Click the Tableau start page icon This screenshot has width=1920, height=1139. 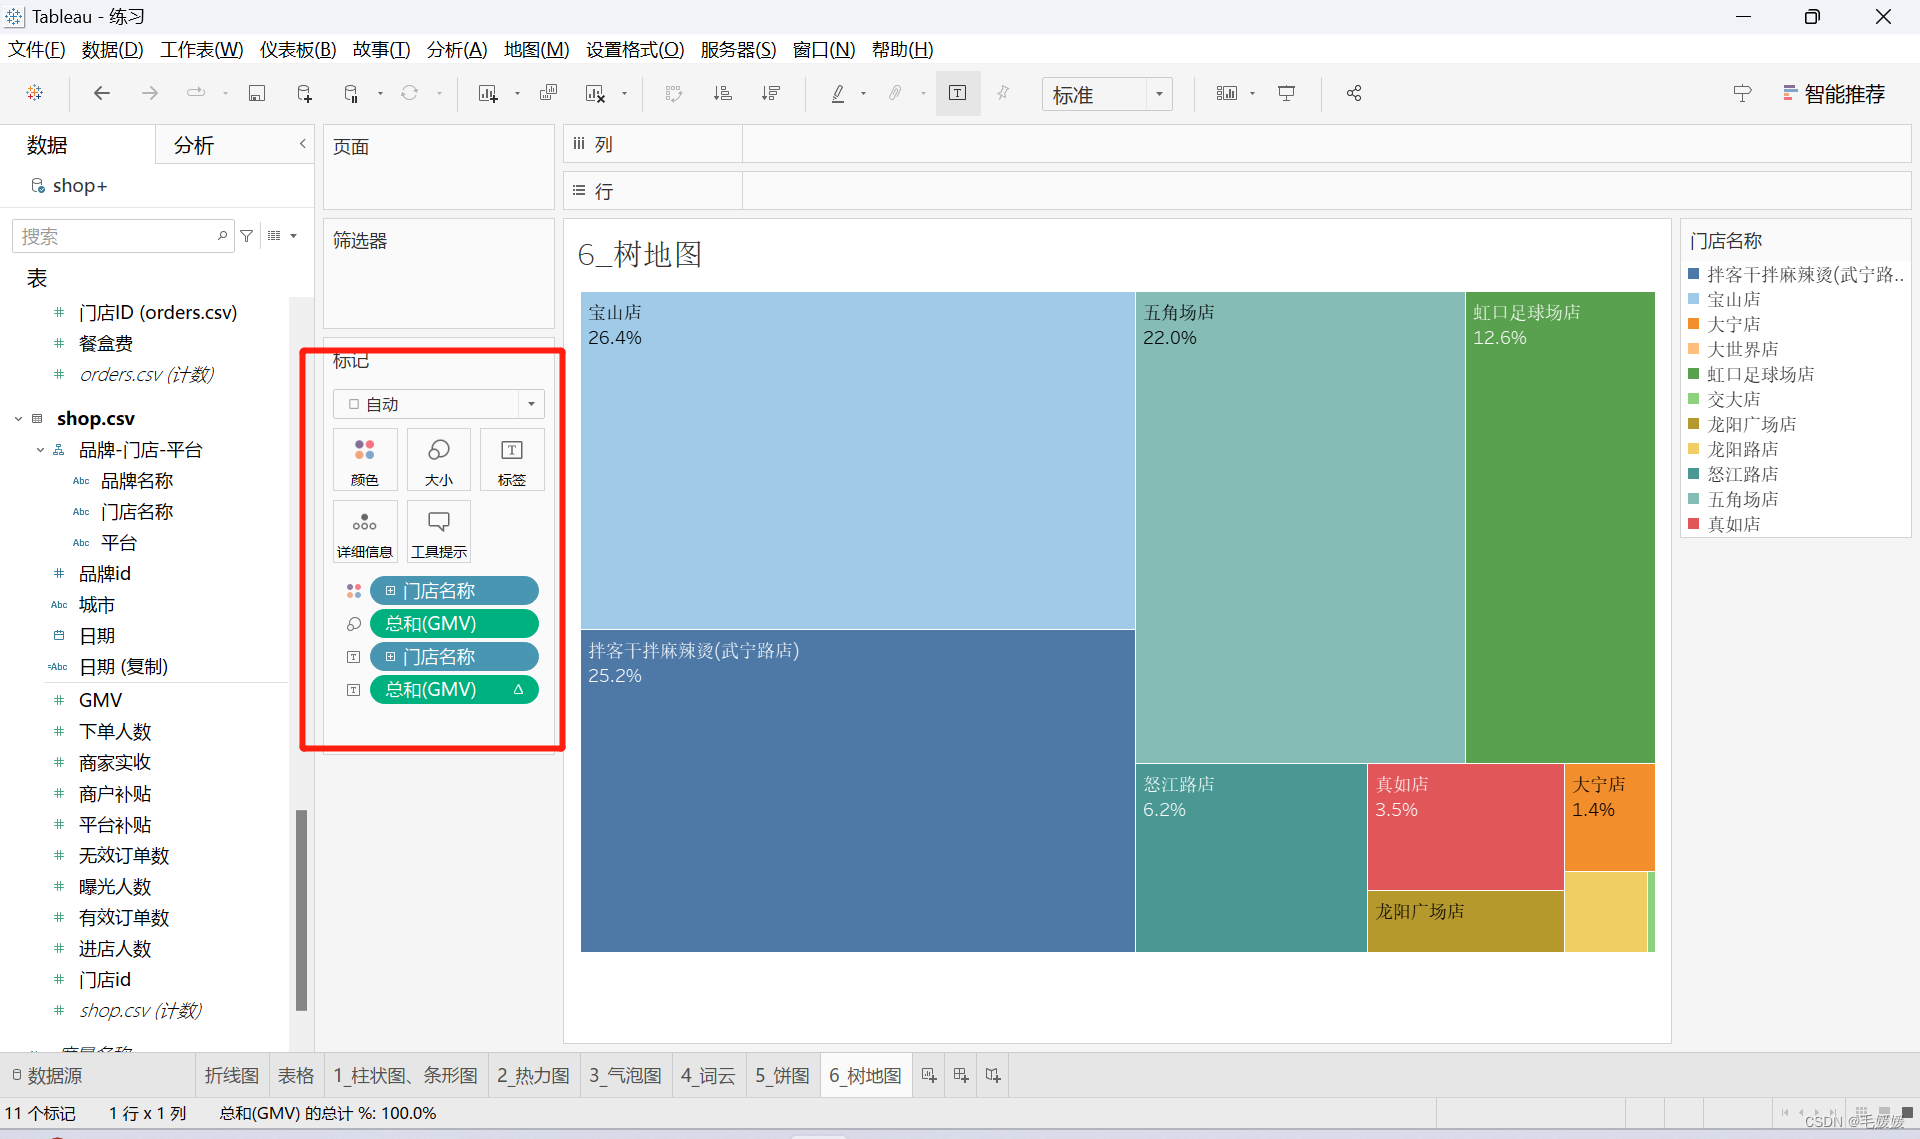35,93
